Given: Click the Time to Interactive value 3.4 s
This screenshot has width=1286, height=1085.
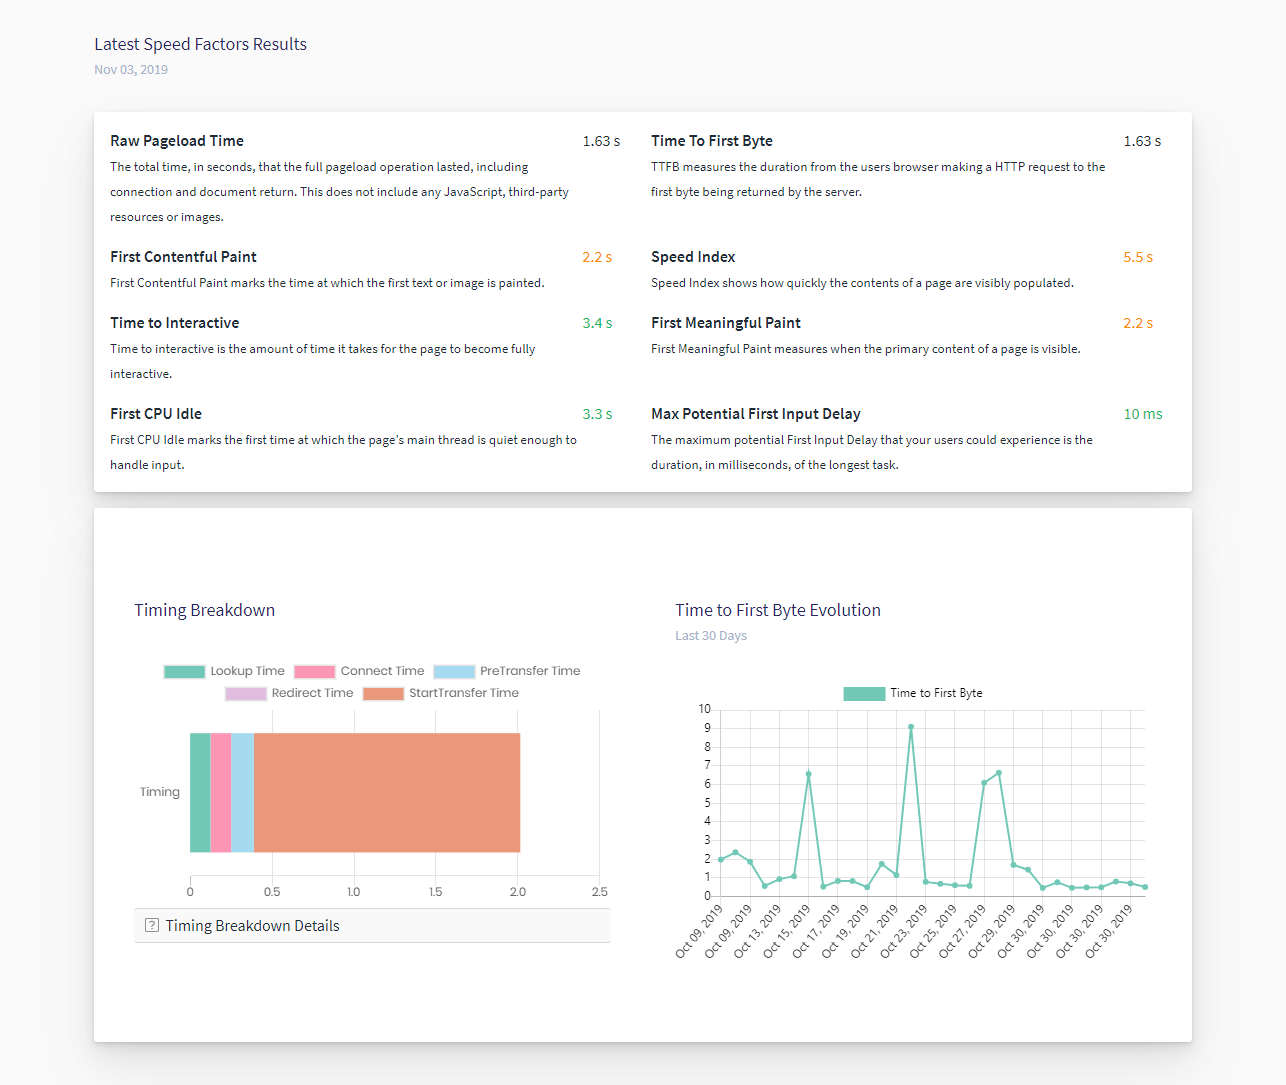Looking at the screenshot, I should pyautogui.click(x=597, y=322).
